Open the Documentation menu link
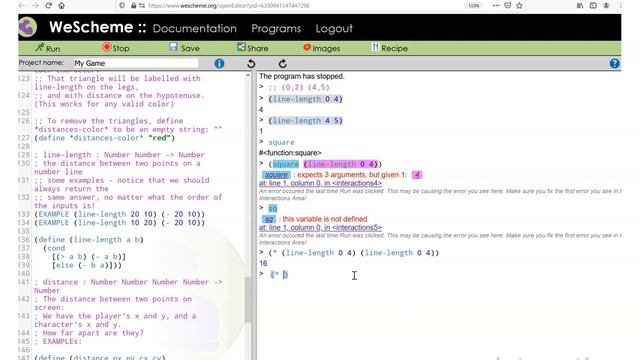 coord(195,29)
